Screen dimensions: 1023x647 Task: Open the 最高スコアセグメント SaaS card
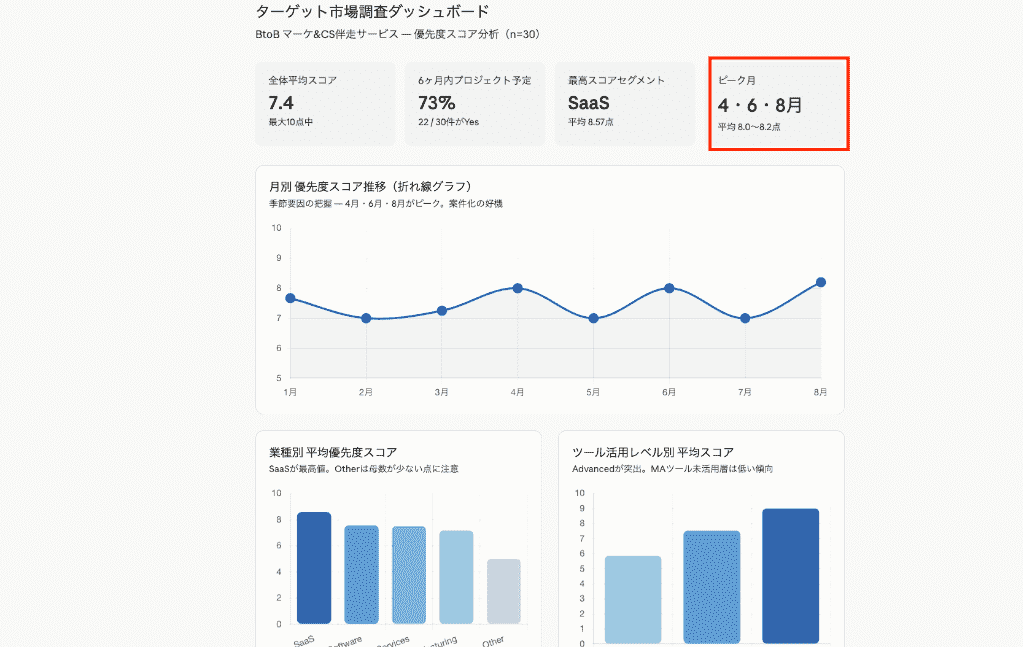tap(624, 104)
